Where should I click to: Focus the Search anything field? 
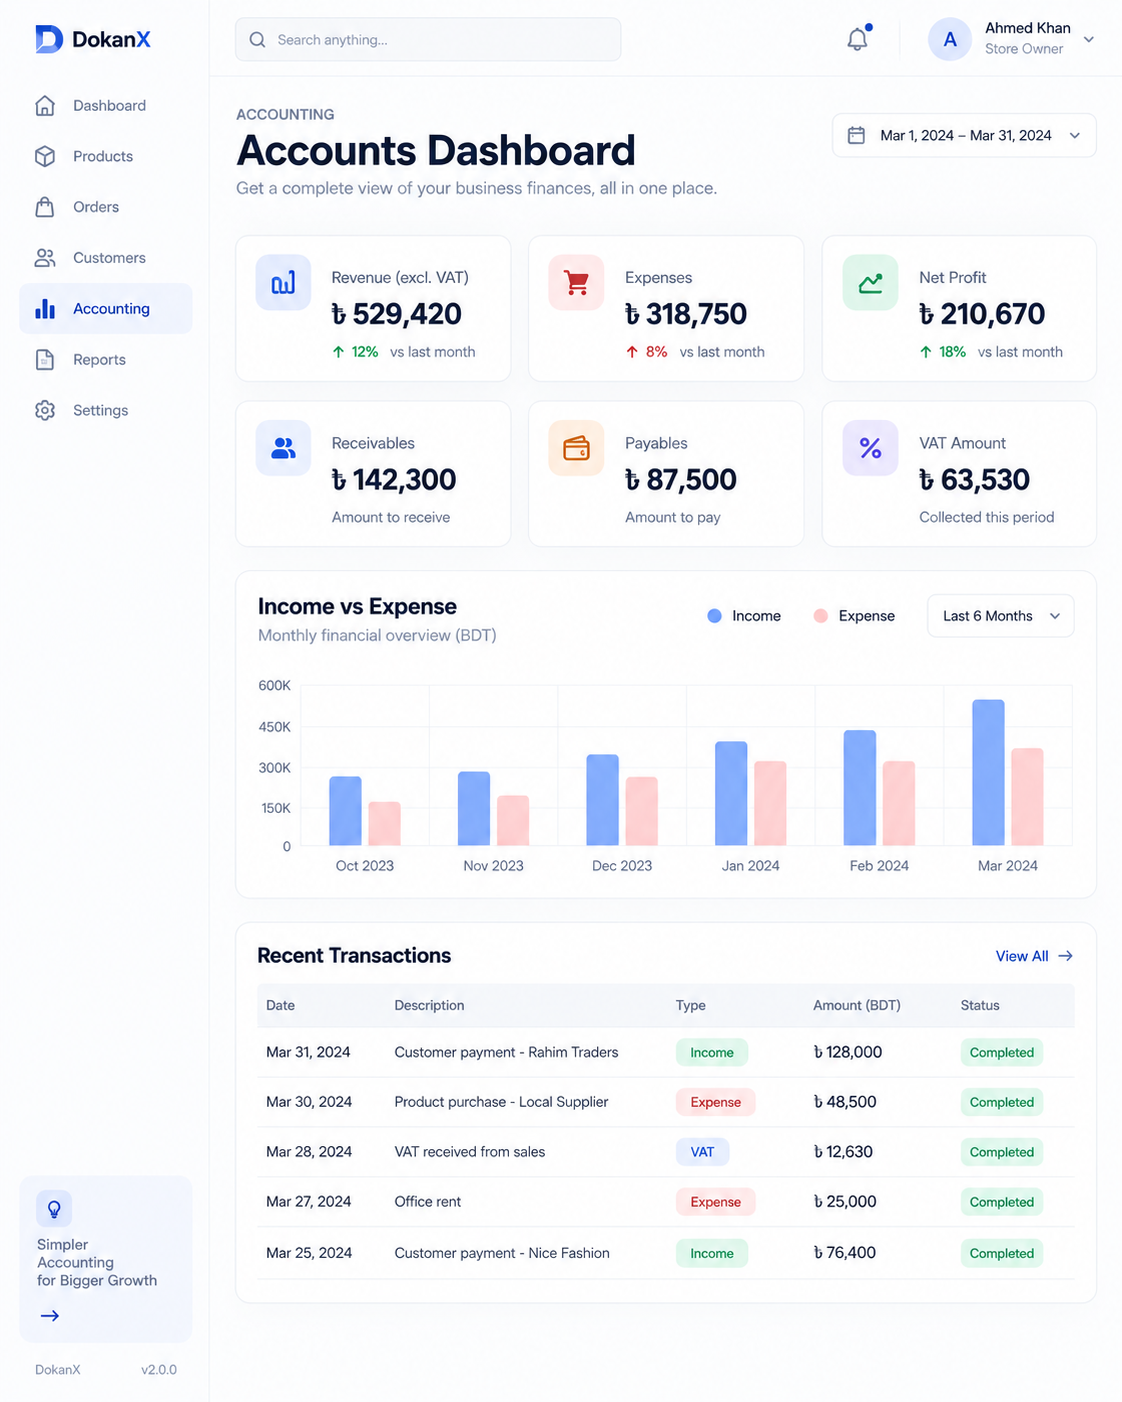pyautogui.click(x=428, y=39)
